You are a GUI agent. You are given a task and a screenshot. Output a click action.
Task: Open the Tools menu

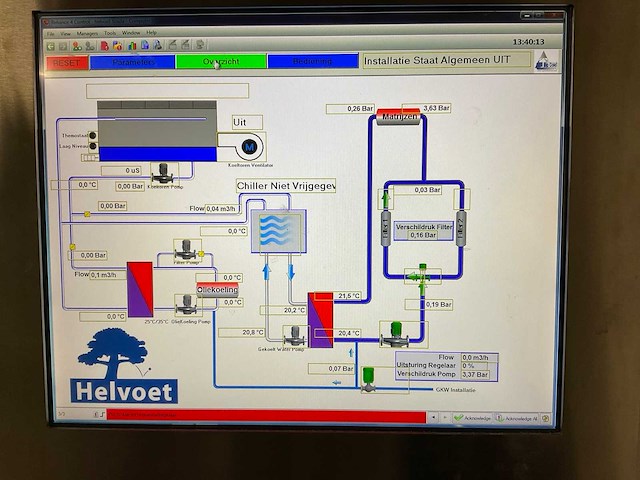(x=110, y=33)
